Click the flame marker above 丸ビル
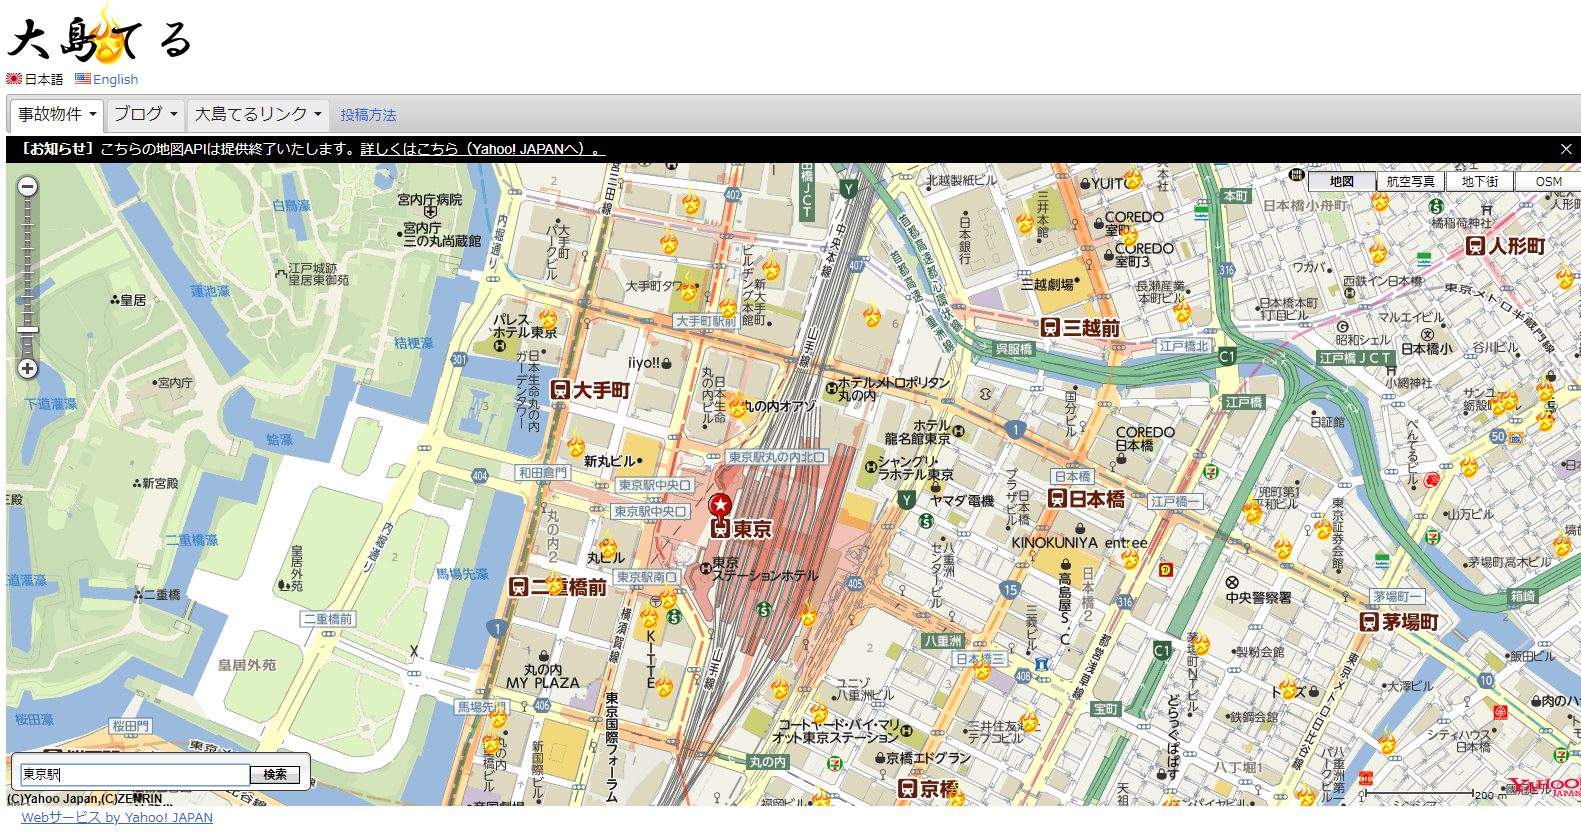Image resolution: width=1581 pixels, height=837 pixels. [608, 547]
